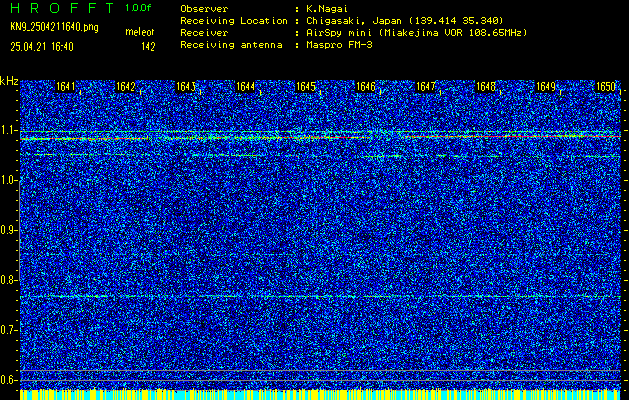Click the Chigasaki, Japan location value

pyautogui.click(x=404, y=21)
